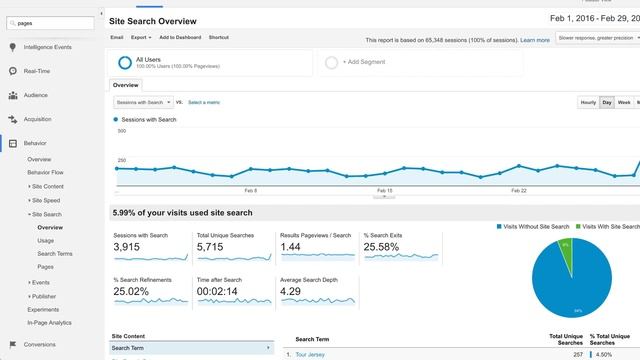Select the Sessions with Search 3,915 metric

[x=151, y=247]
